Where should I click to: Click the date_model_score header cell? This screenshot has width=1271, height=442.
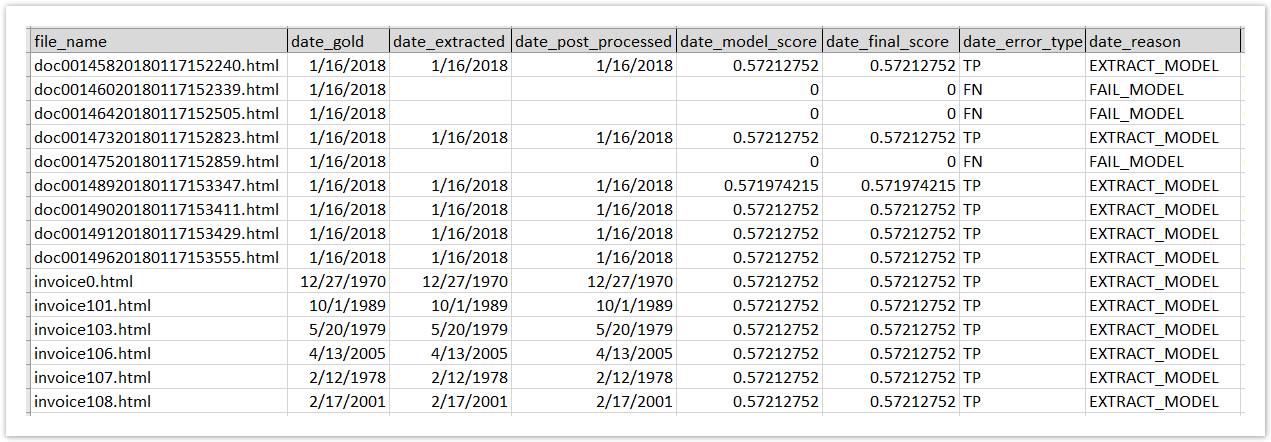point(749,42)
